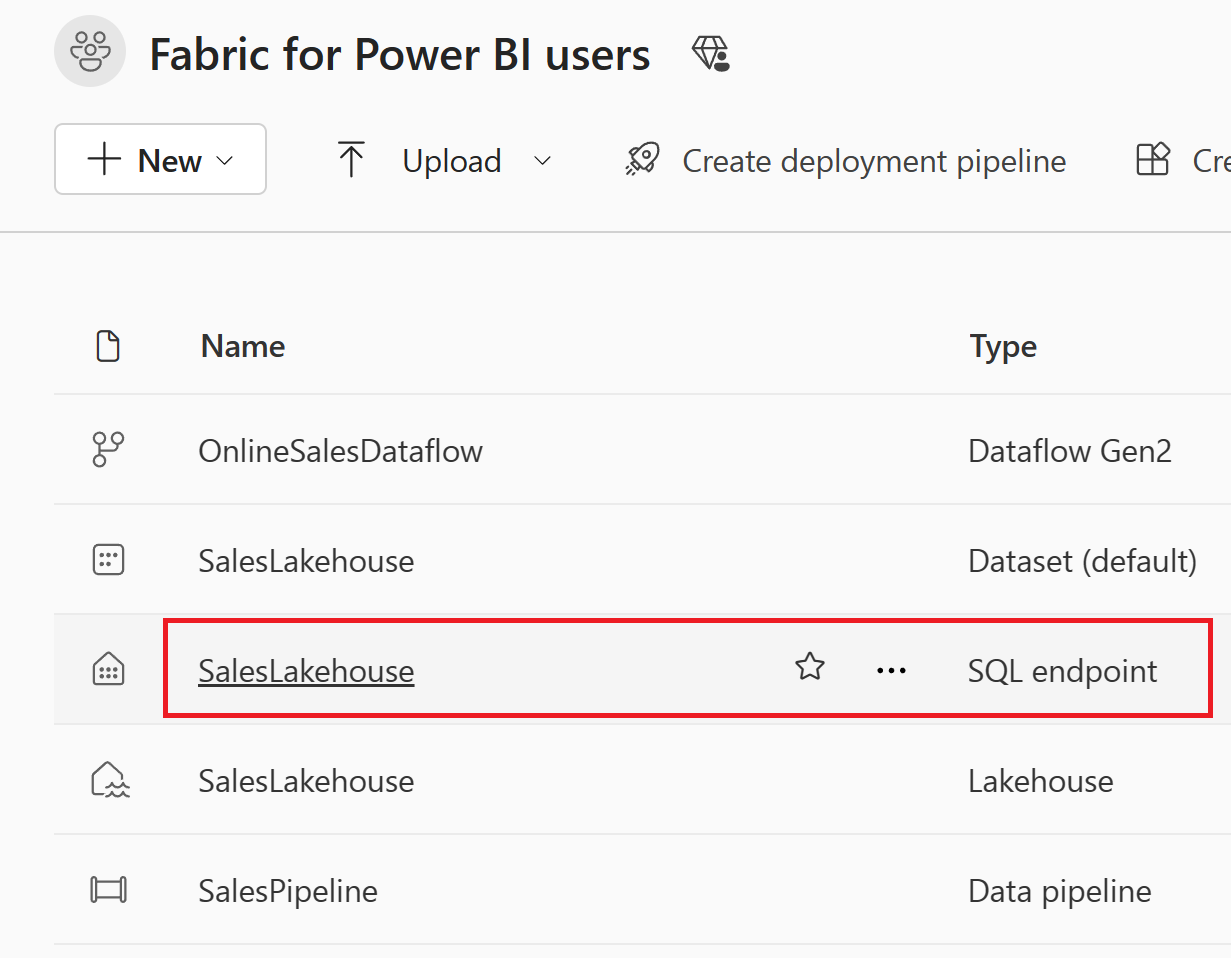Open the SalesLakehouse SQL endpoint

click(x=306, y=670)
